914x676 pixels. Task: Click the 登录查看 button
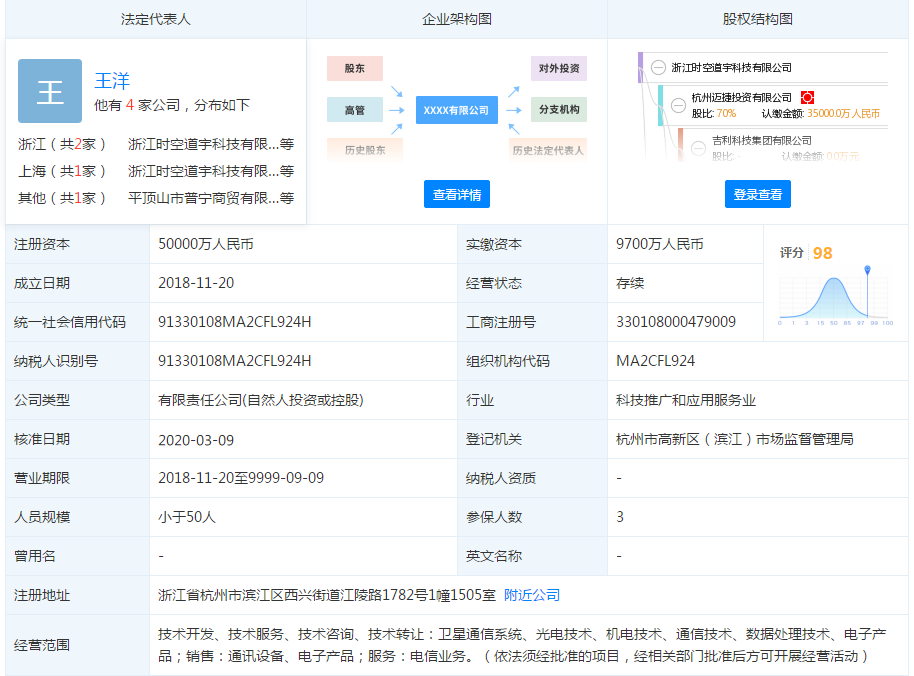(757, 194)
